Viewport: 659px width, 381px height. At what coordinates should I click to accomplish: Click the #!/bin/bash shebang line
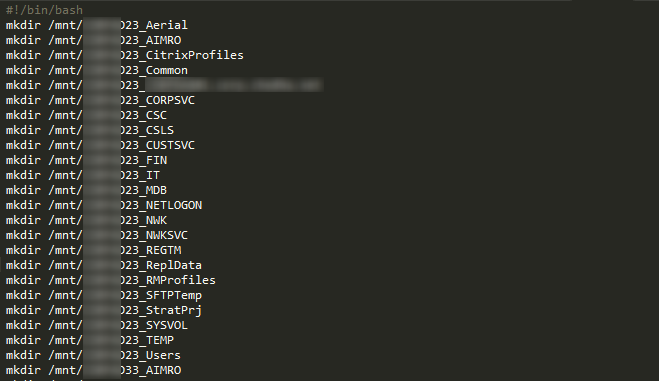[44, 10]
